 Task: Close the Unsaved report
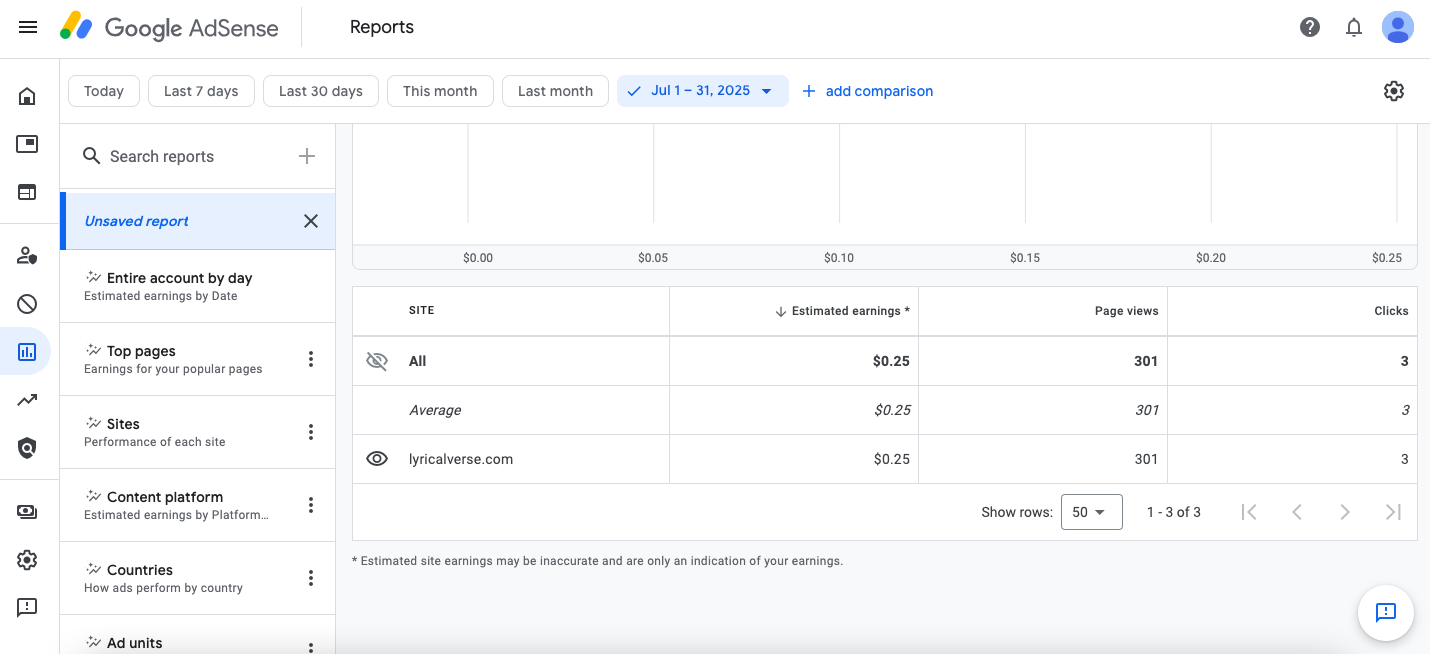311,221
